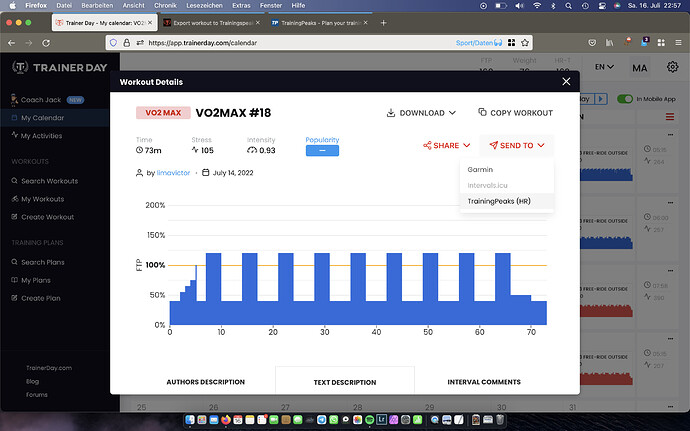Screen dimensions: 690x431
Task: Click the extensions grid icon in toolbar
Action: tap(661, 43)
